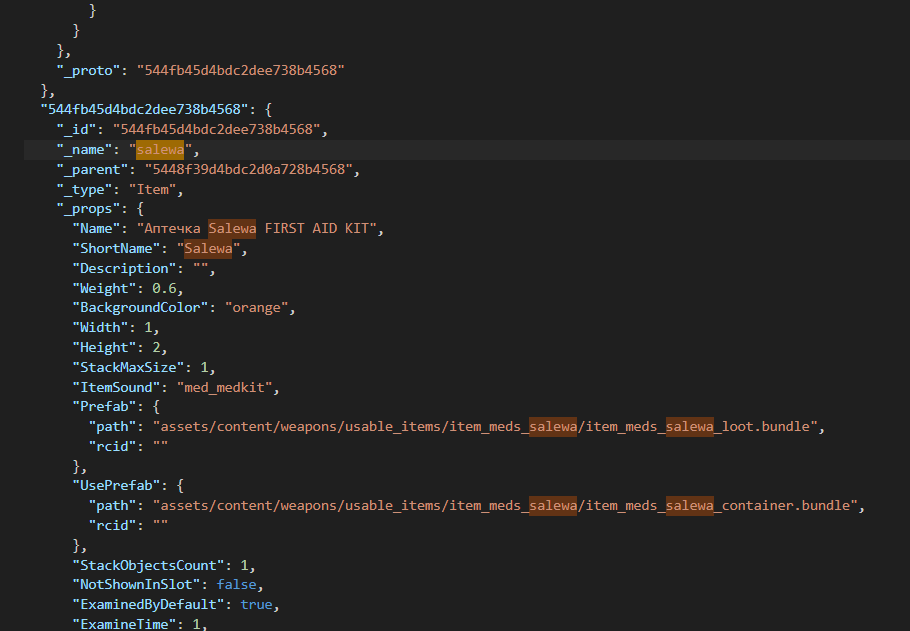Click the "Item" type value
The width and height of the screenshot is (910, 631).
click(x=152, y=189)
